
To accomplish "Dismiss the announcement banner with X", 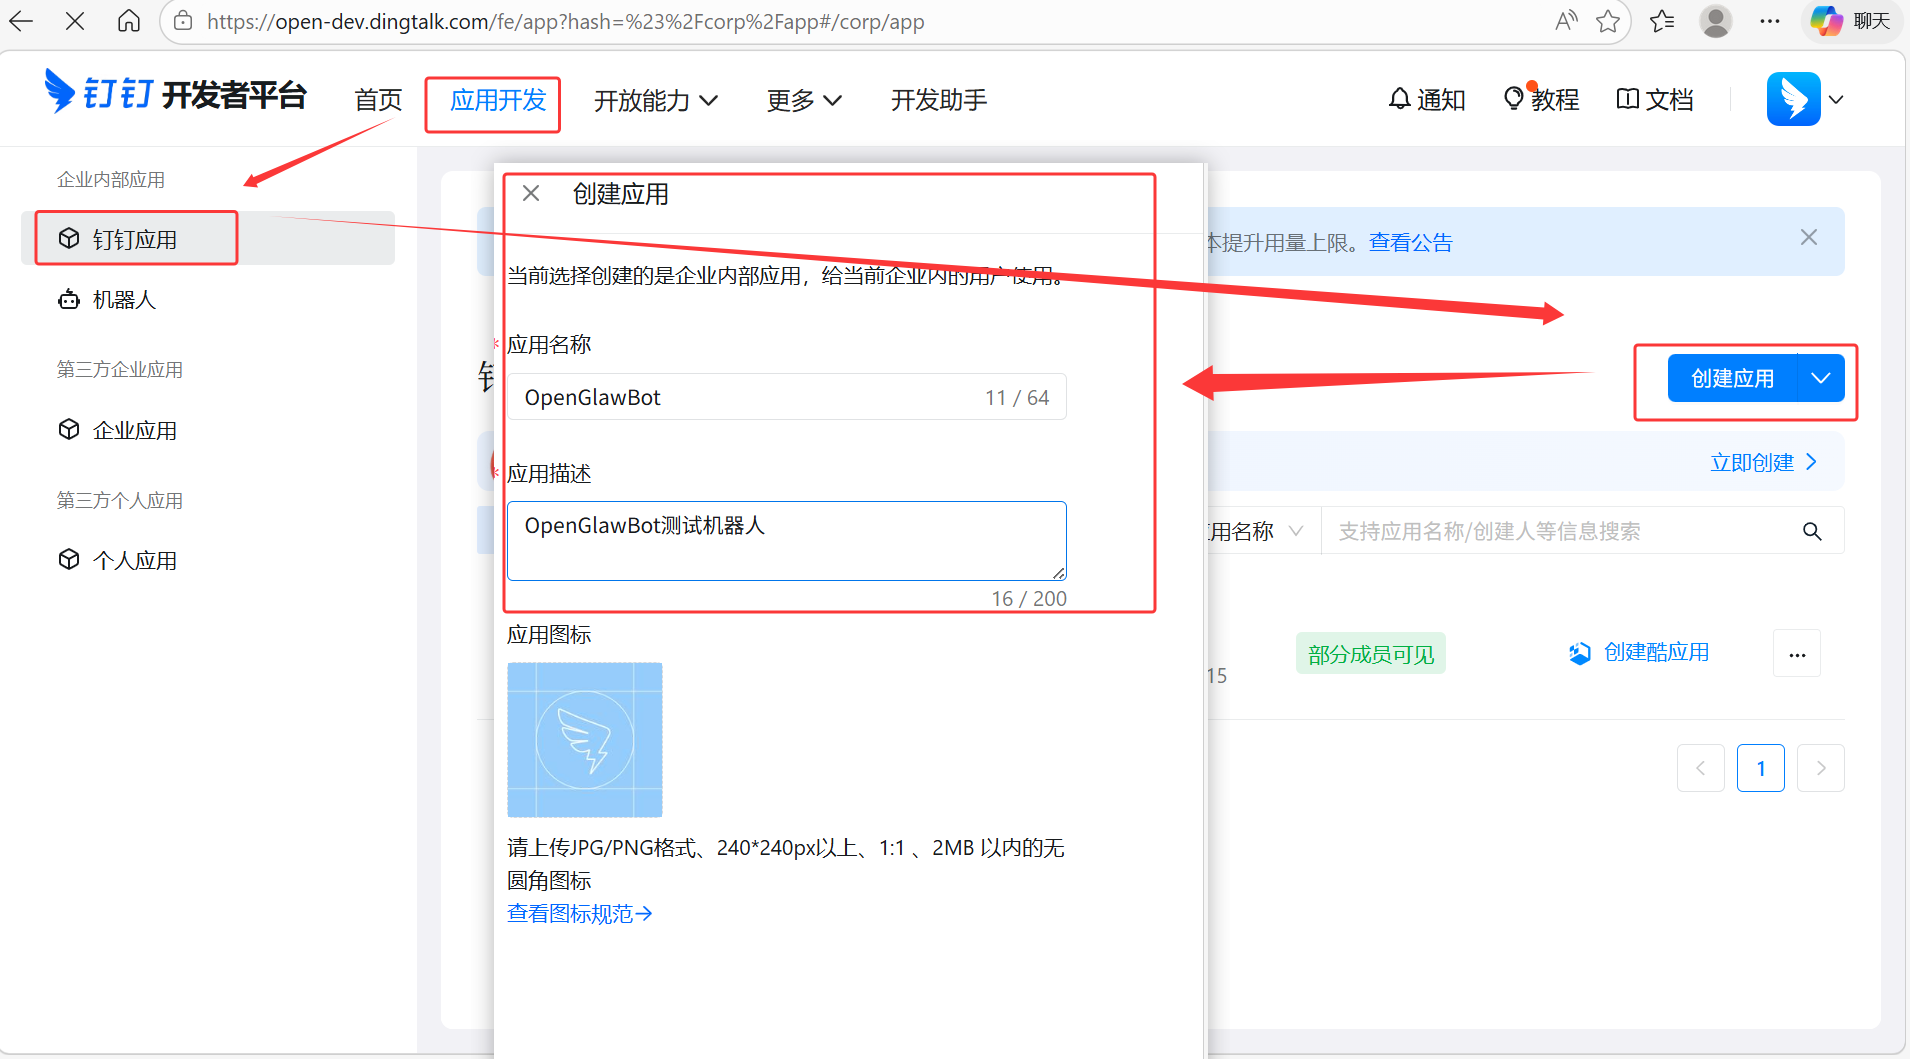I will [1809, 237].
